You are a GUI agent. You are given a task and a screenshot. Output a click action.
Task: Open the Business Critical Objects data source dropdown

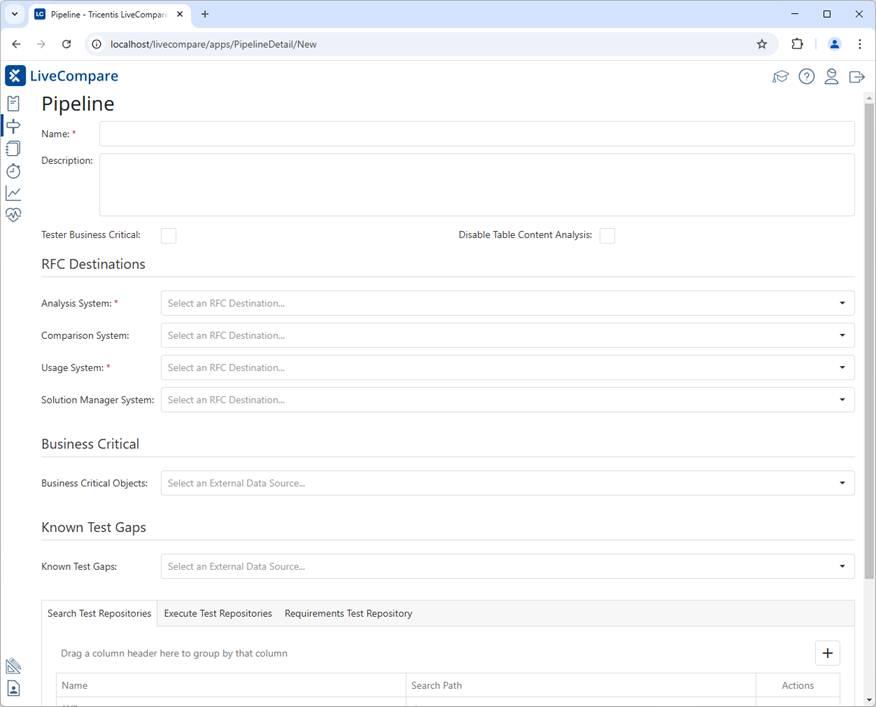pos(841,483)
